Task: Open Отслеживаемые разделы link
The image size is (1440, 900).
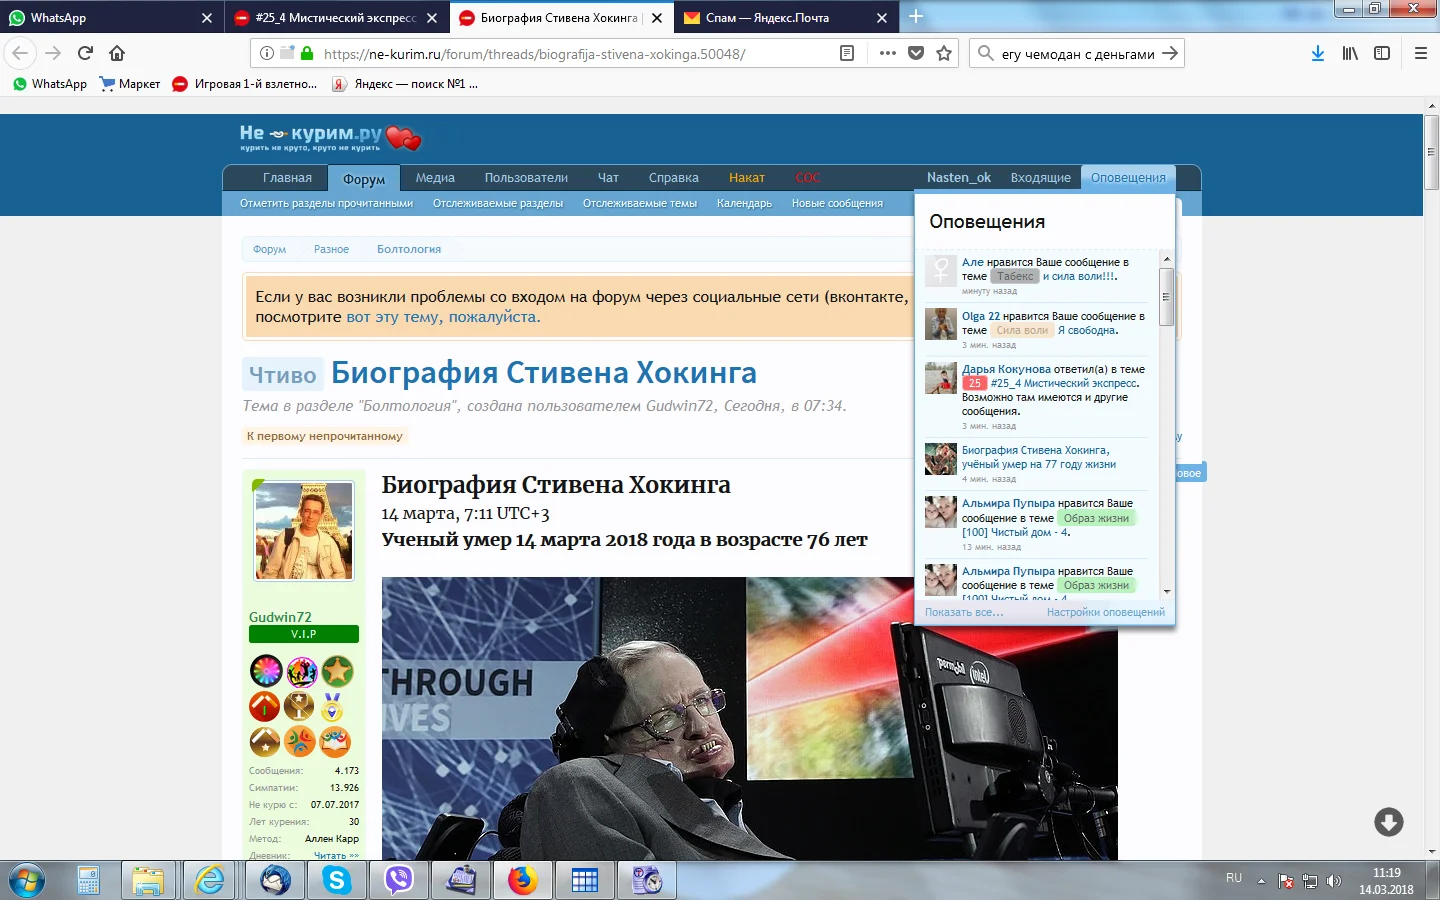Action: [x=498, y=203]
